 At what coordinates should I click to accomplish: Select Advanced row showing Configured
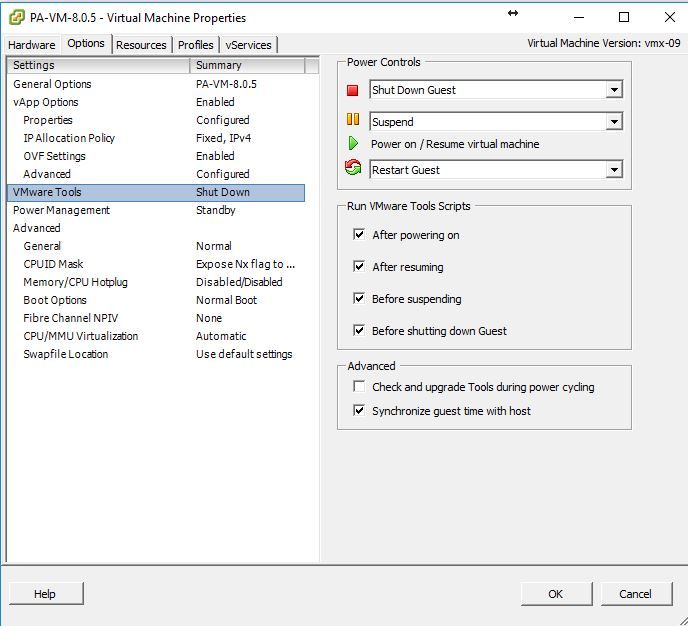[156, 174]
